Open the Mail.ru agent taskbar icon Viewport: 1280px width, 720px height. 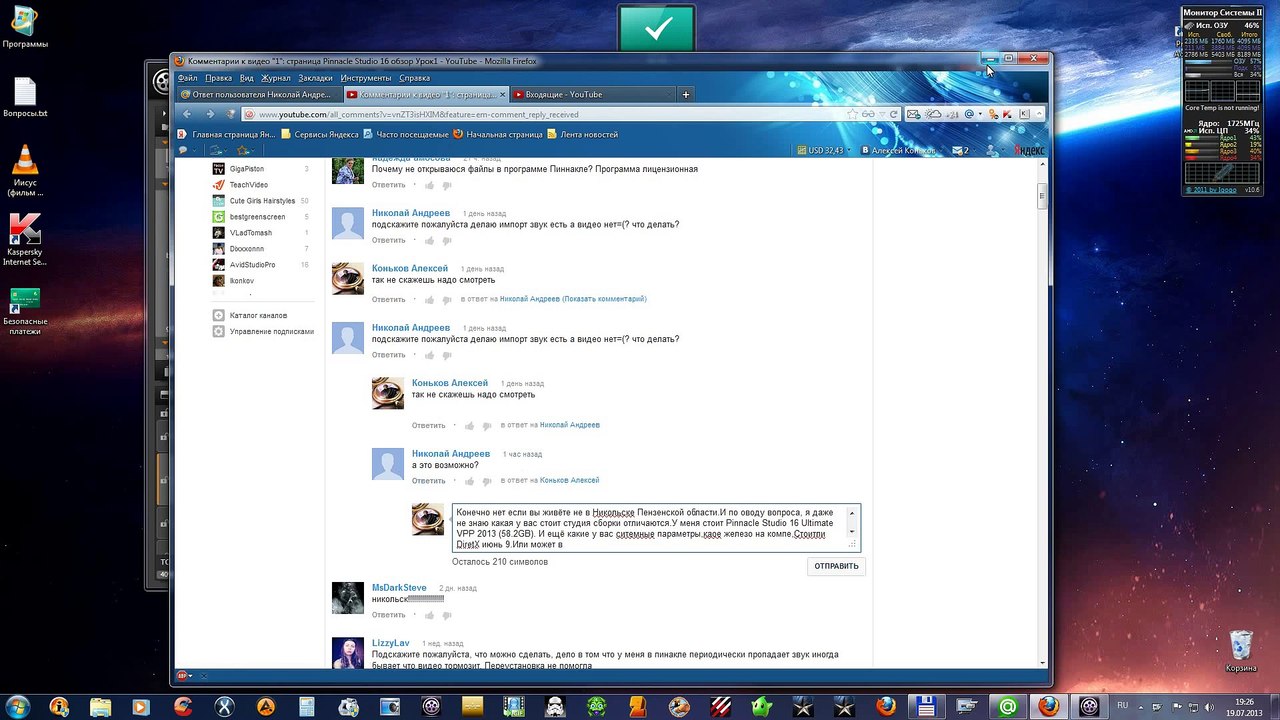tap(1007, 706)
